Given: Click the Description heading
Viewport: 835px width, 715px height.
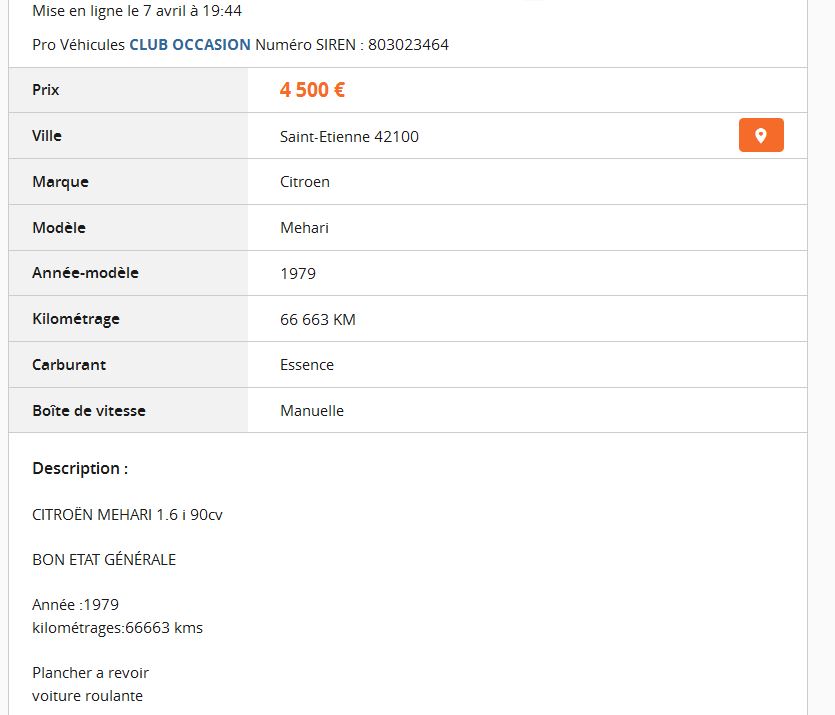Looking at the screenshot, I should pyautogui.click(x=80, y=469).
